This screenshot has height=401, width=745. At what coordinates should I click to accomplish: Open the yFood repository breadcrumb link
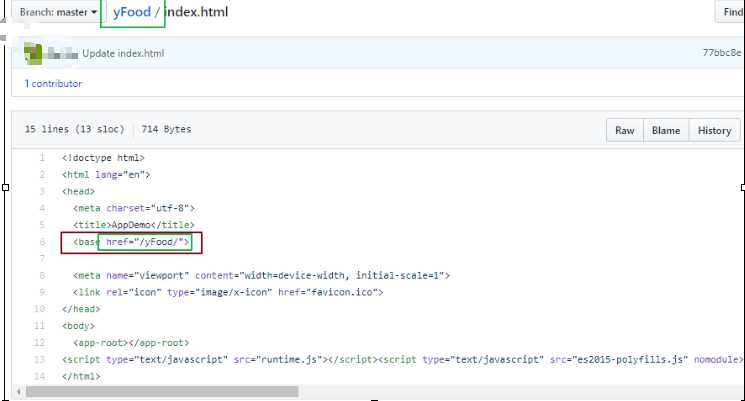tap(132, 12)
